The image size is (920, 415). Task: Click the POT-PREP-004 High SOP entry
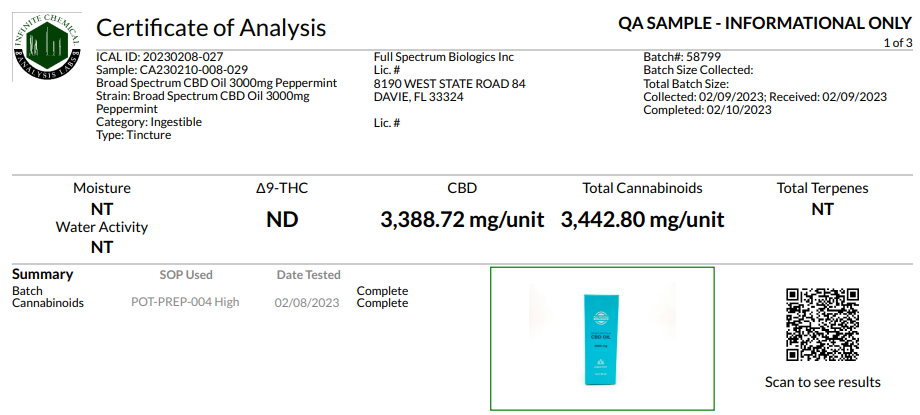[x=185, y=302]
